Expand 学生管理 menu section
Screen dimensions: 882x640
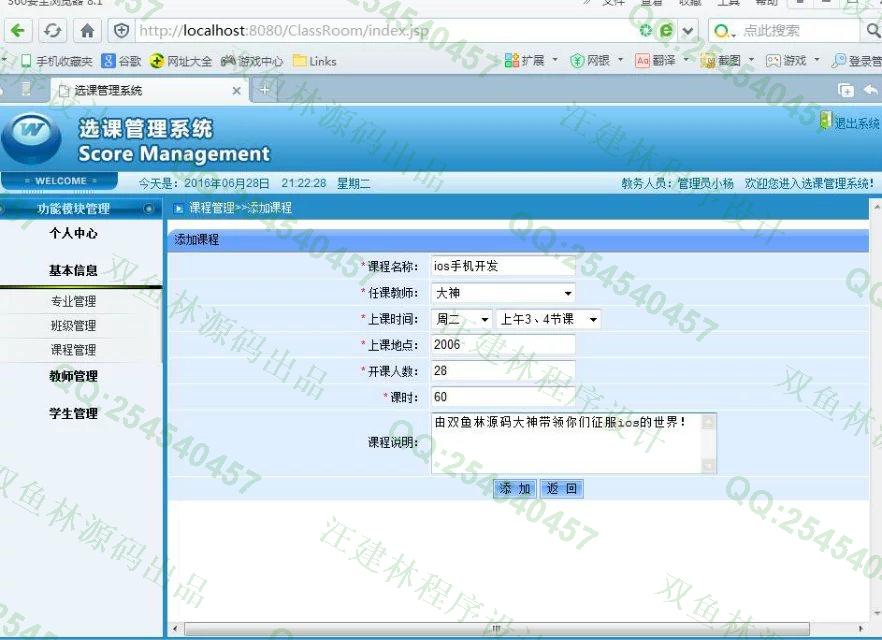click(x=73, y=413)
